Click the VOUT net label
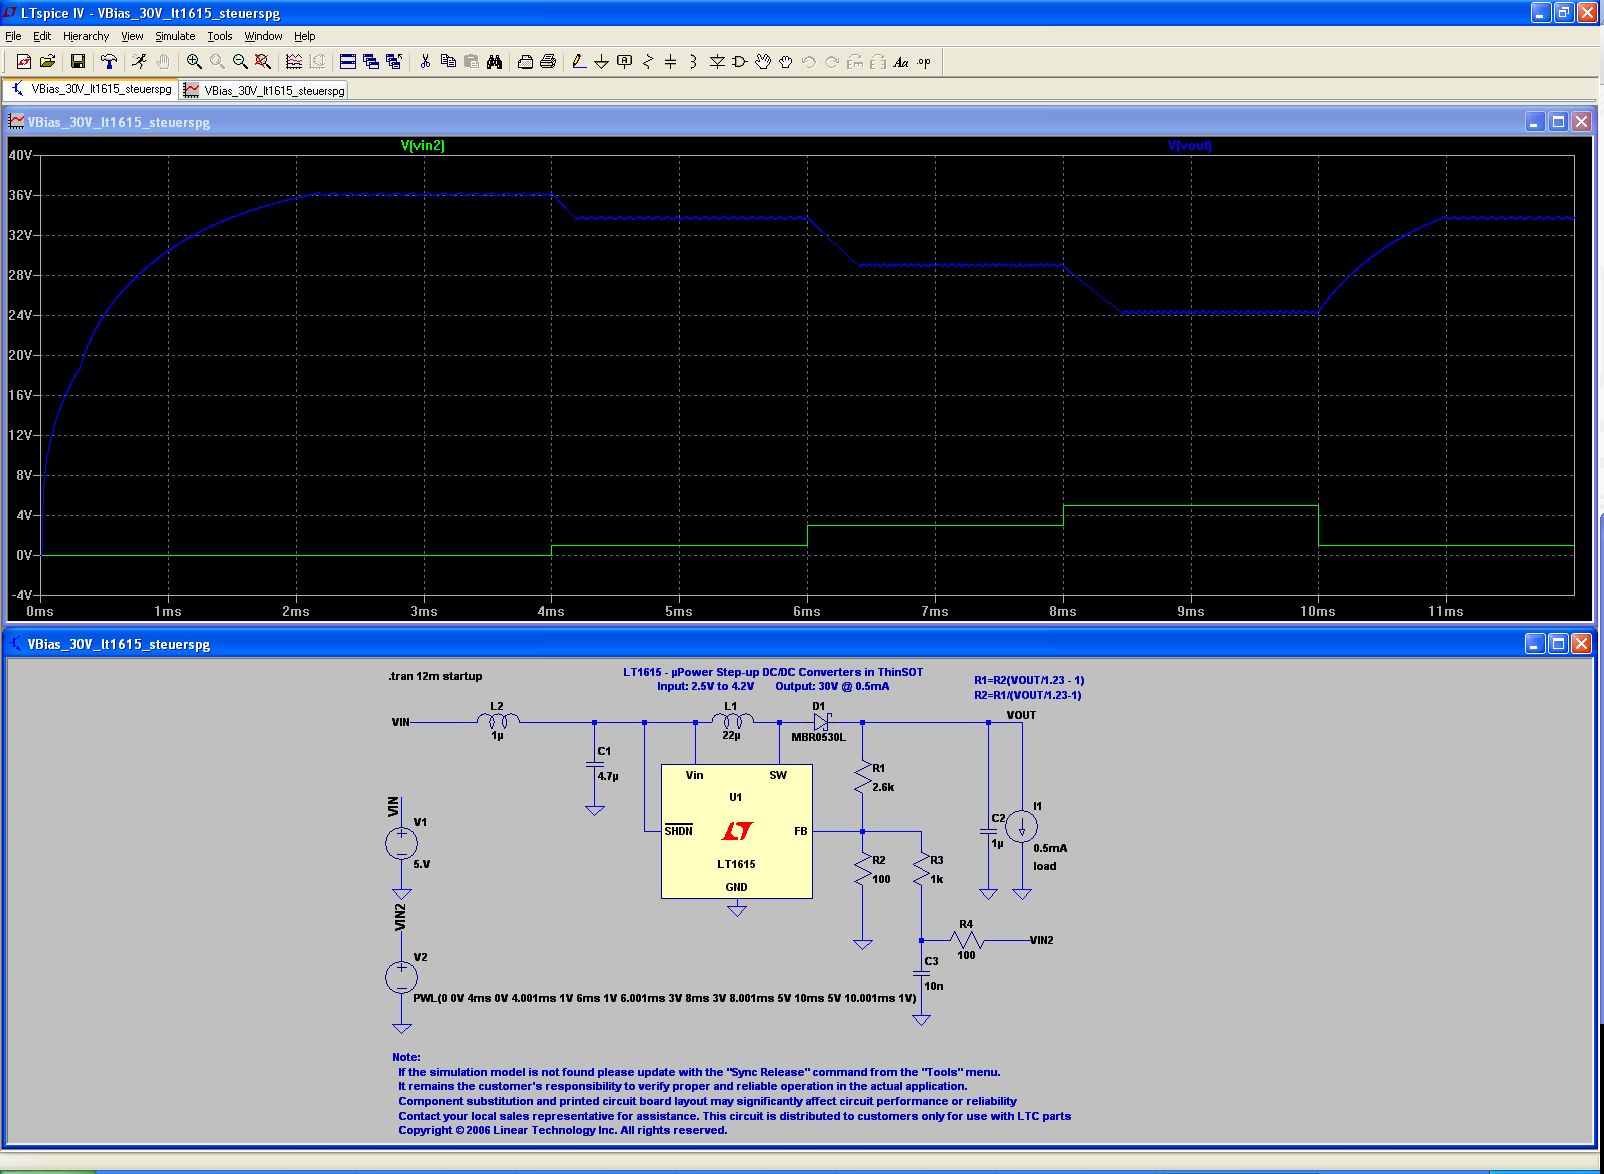 click(x=1021, y=715)
